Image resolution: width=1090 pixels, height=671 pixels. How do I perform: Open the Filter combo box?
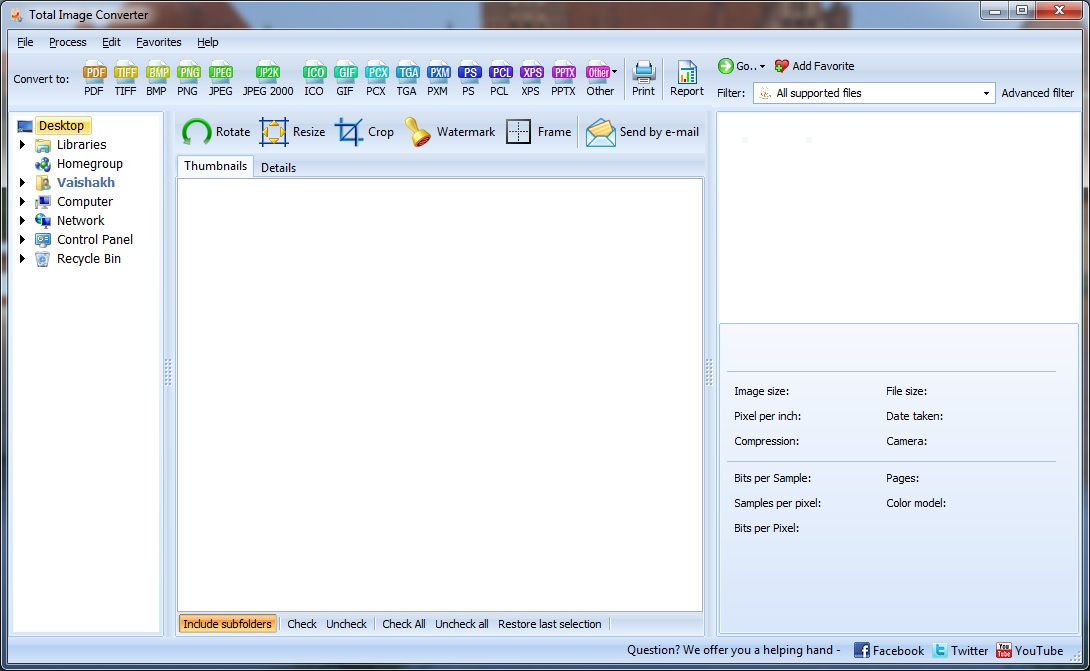click(875, 93)
